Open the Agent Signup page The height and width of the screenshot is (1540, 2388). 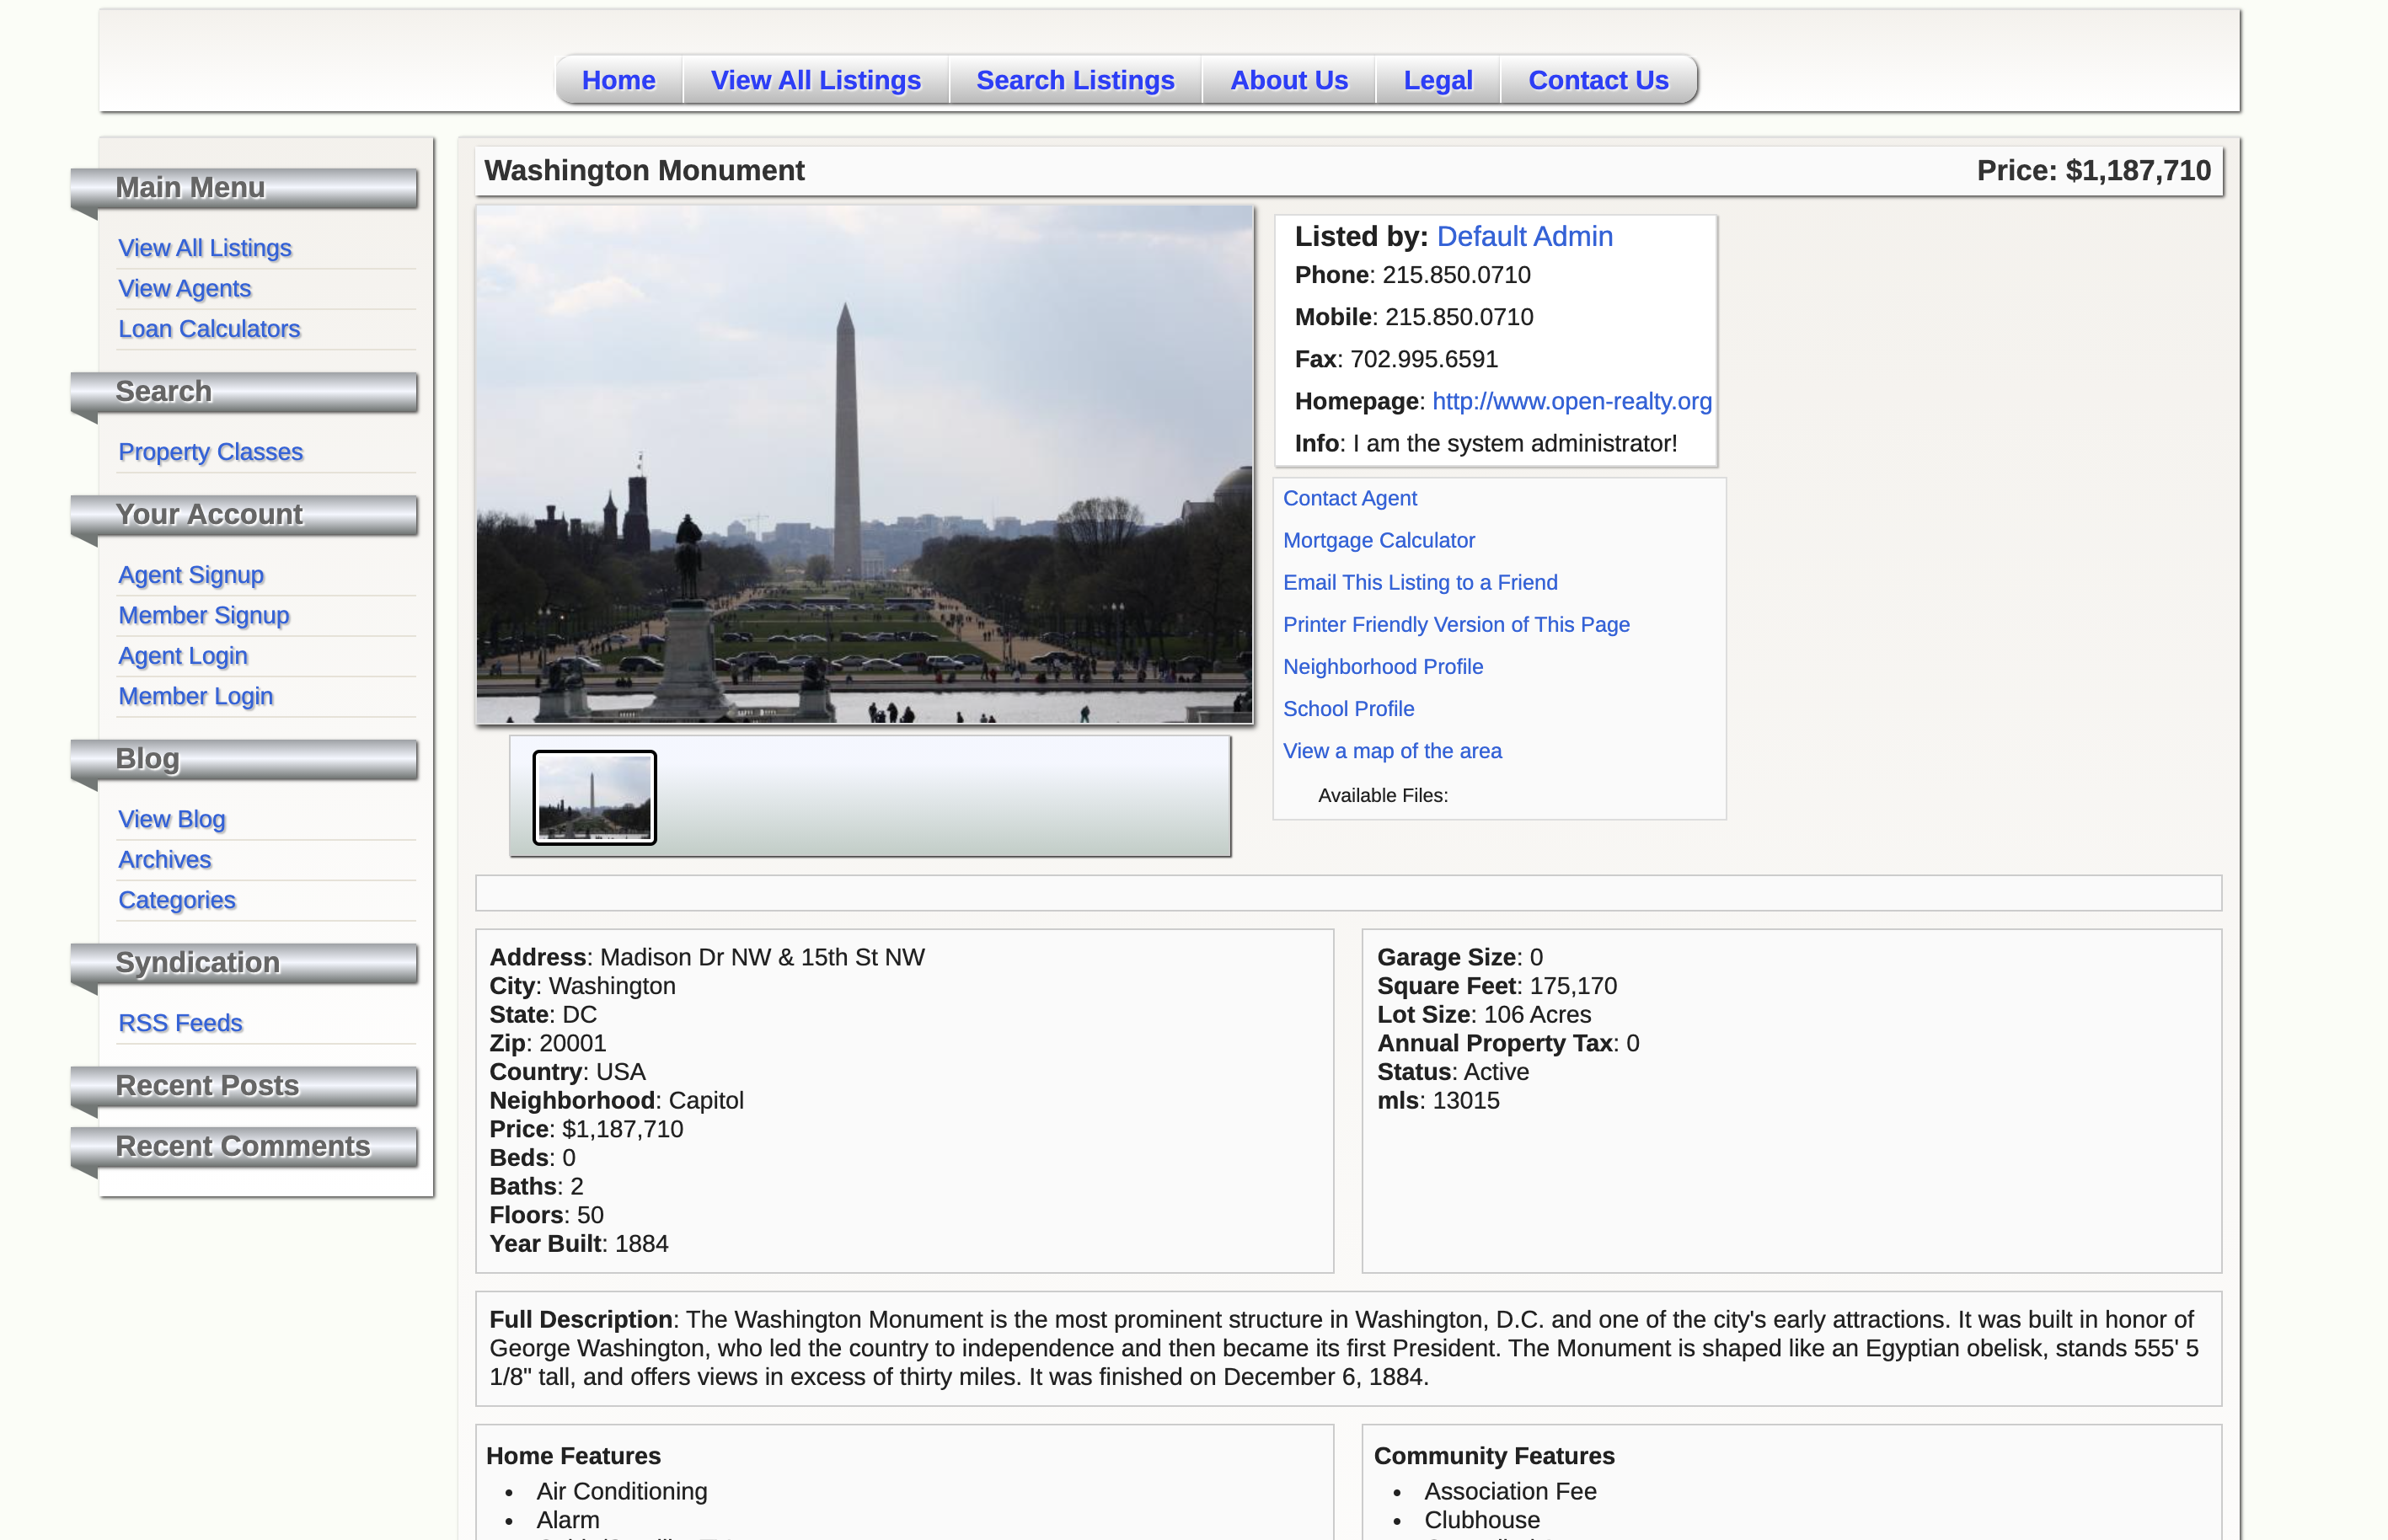191,575
